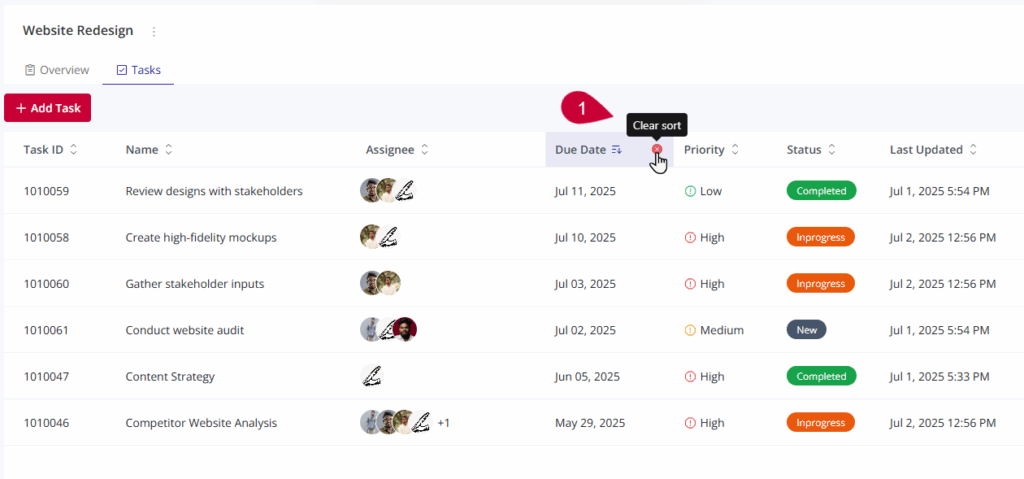Viewport: 1024px width, 479px height.
Task: Click the New status badge
Action: [807, 330]
